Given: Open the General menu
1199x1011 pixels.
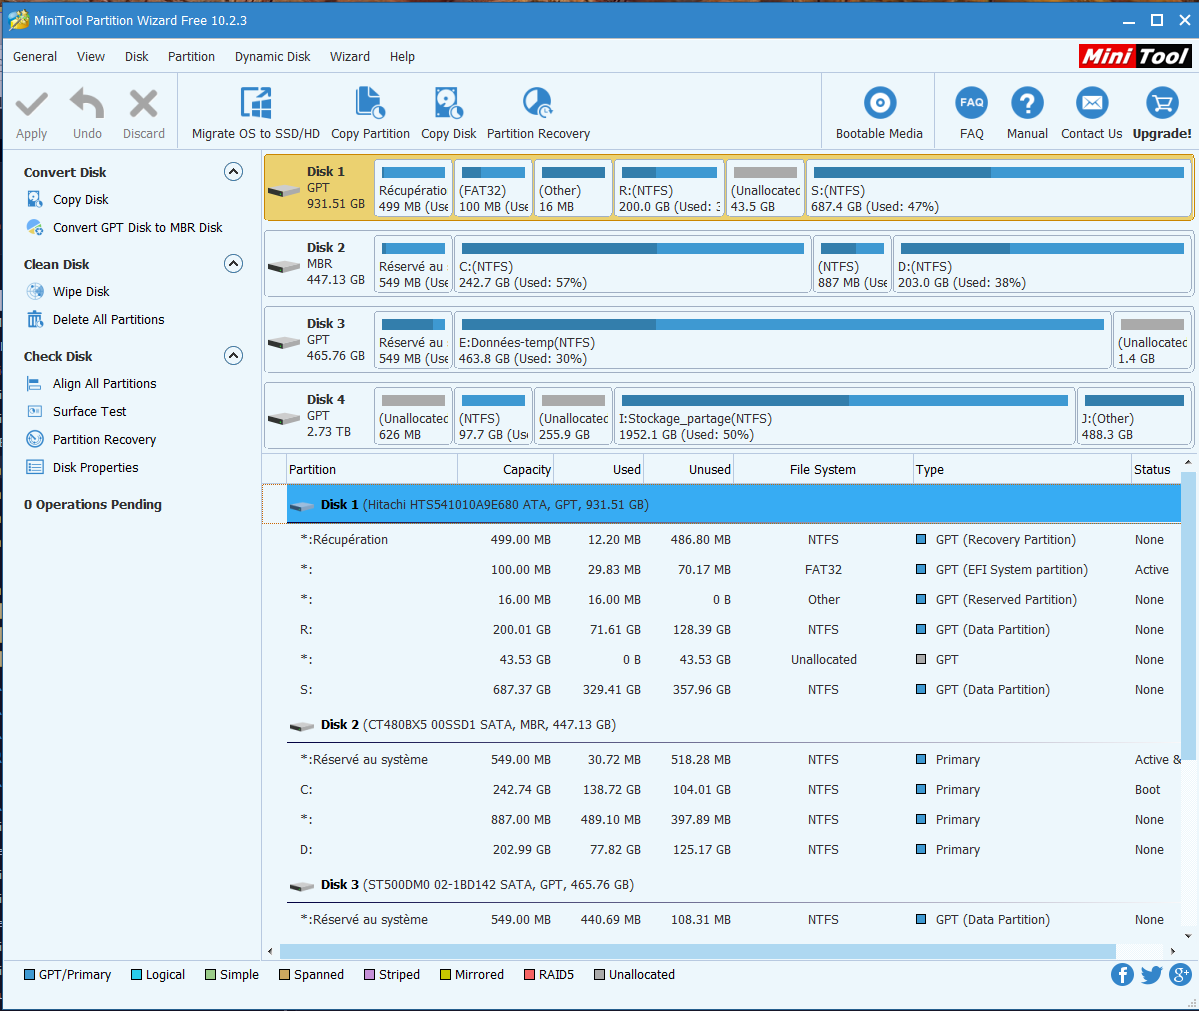Looking at the screenshot, I should pyautogui.click(x=35, y=57).
